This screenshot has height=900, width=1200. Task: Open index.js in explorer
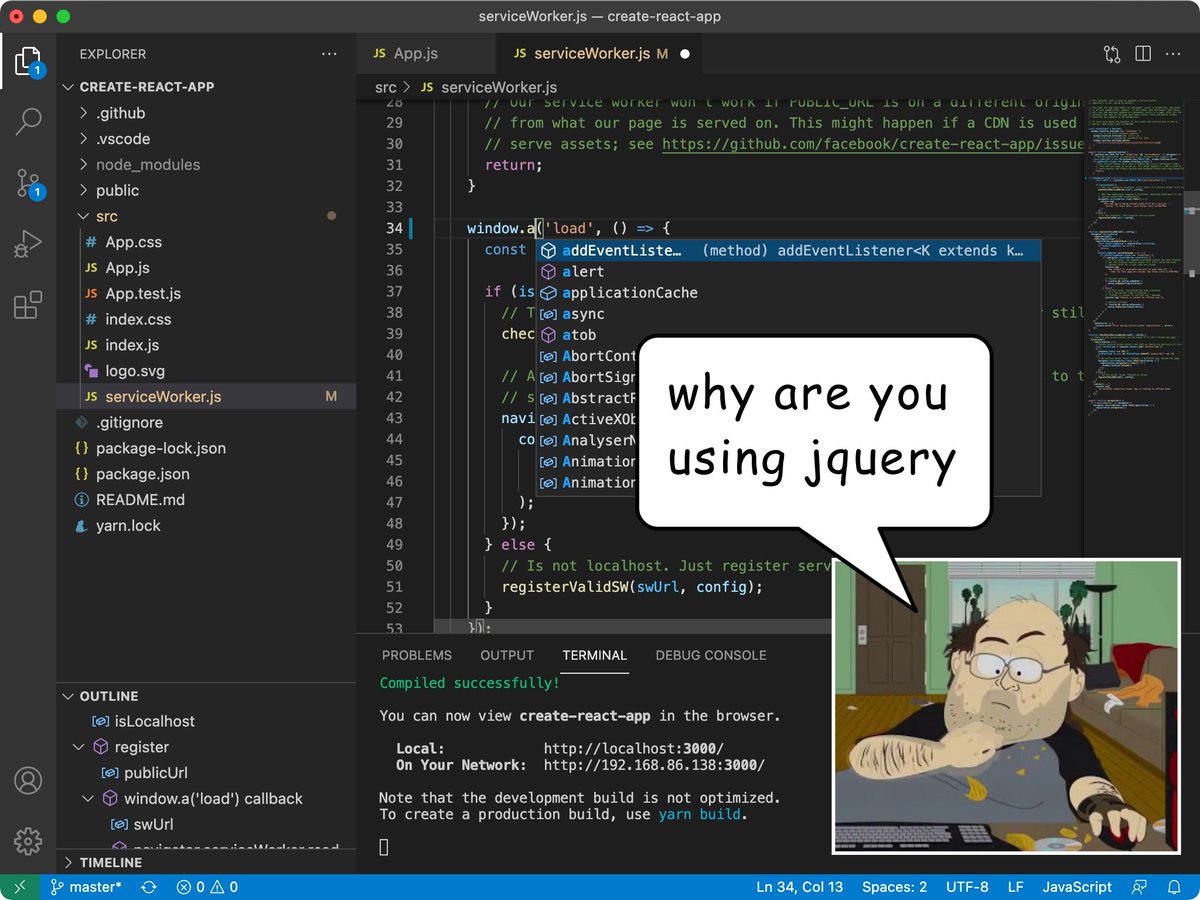pos(206,345)
